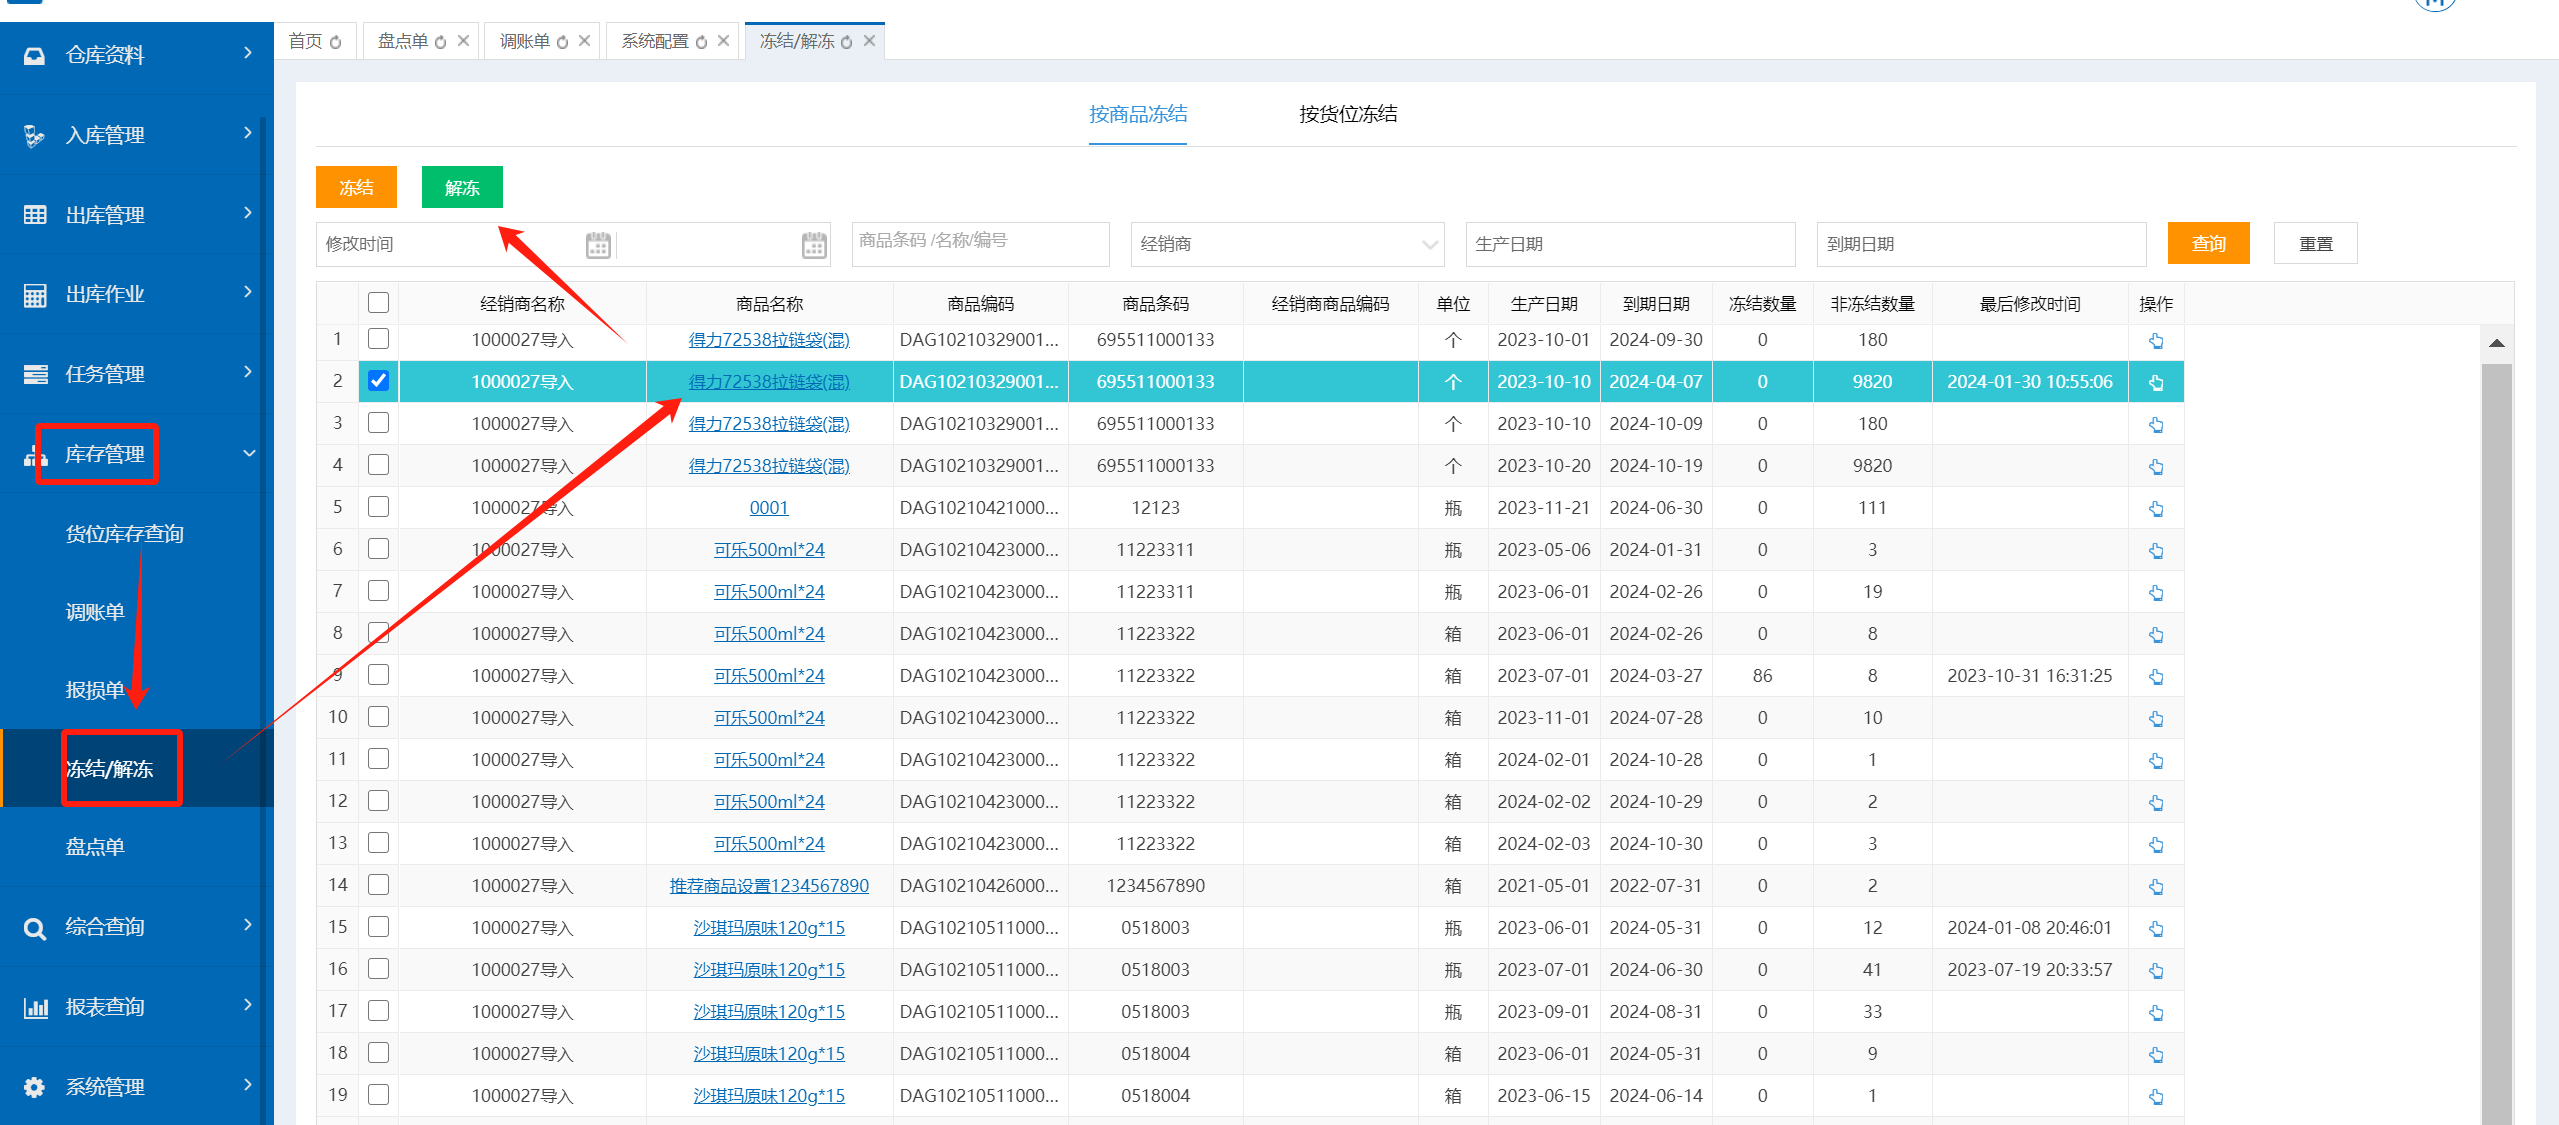Open 货位库存查询 in the sidebar

pos(125,534)
